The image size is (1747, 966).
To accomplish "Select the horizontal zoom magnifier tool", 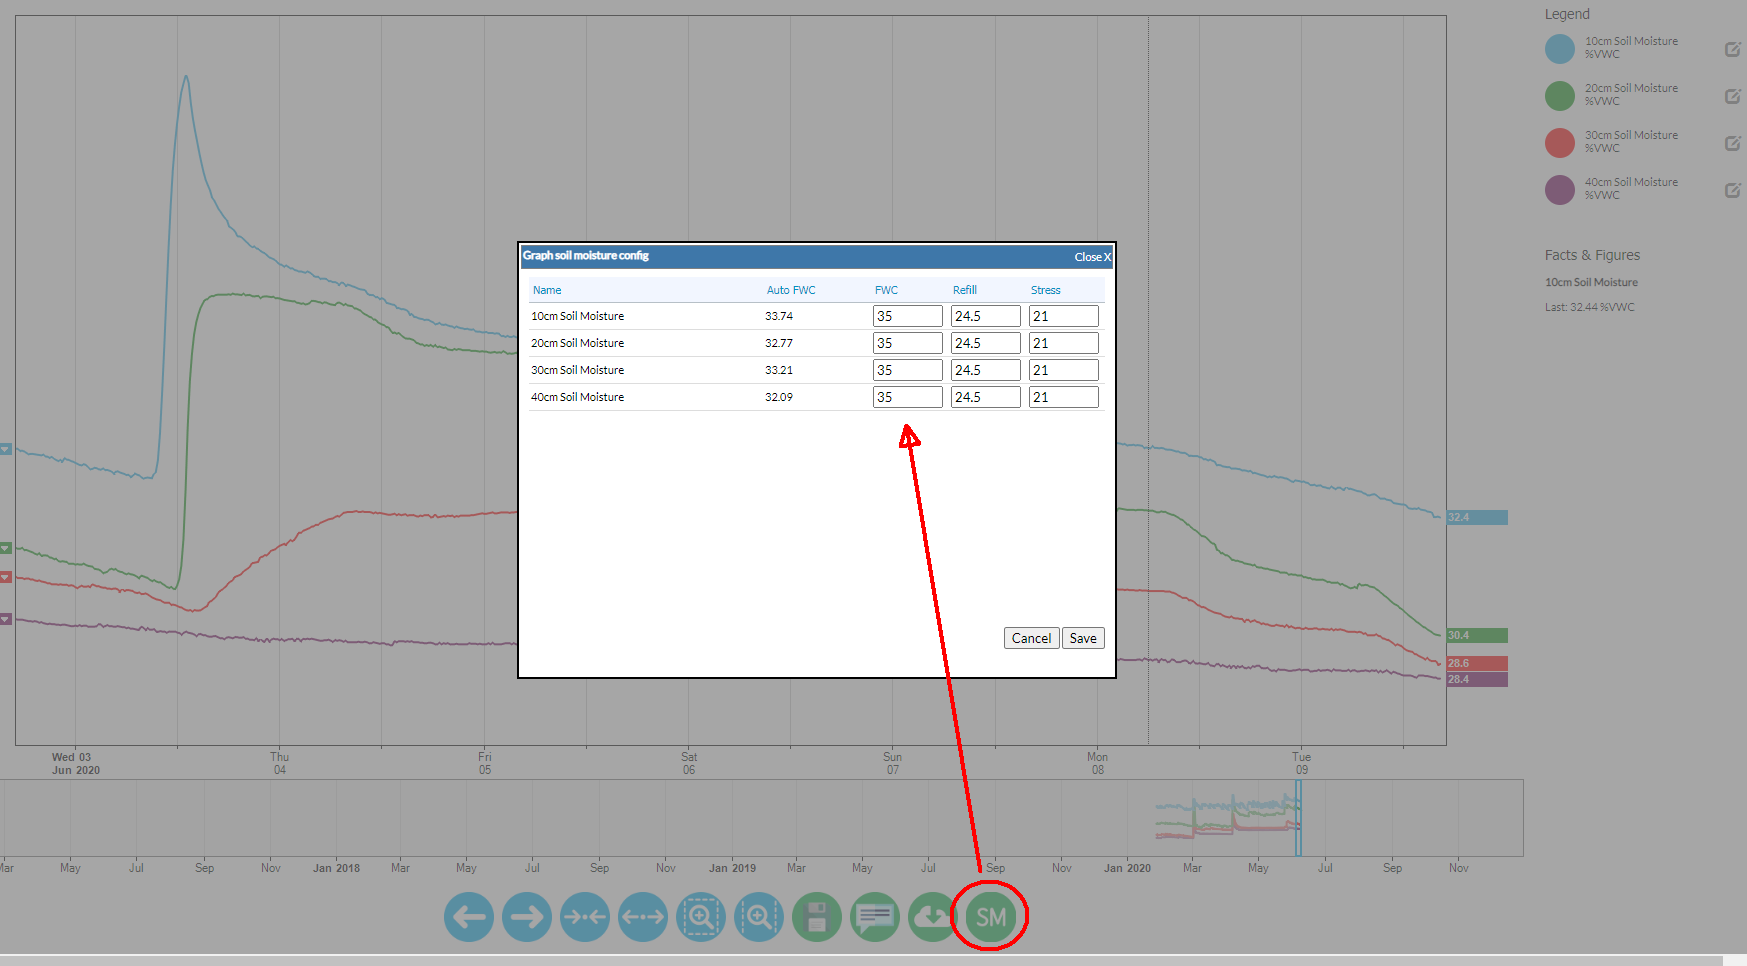I will pos(759,917).
